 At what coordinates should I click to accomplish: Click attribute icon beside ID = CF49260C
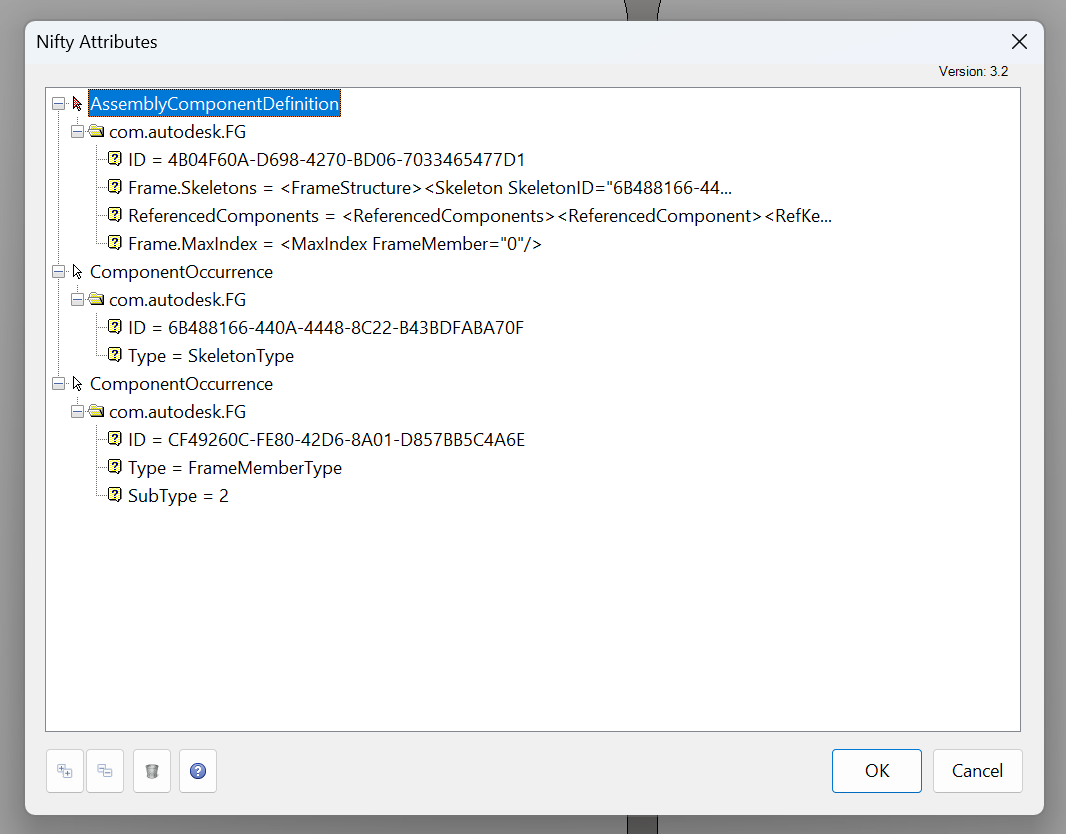pos(115,438)
